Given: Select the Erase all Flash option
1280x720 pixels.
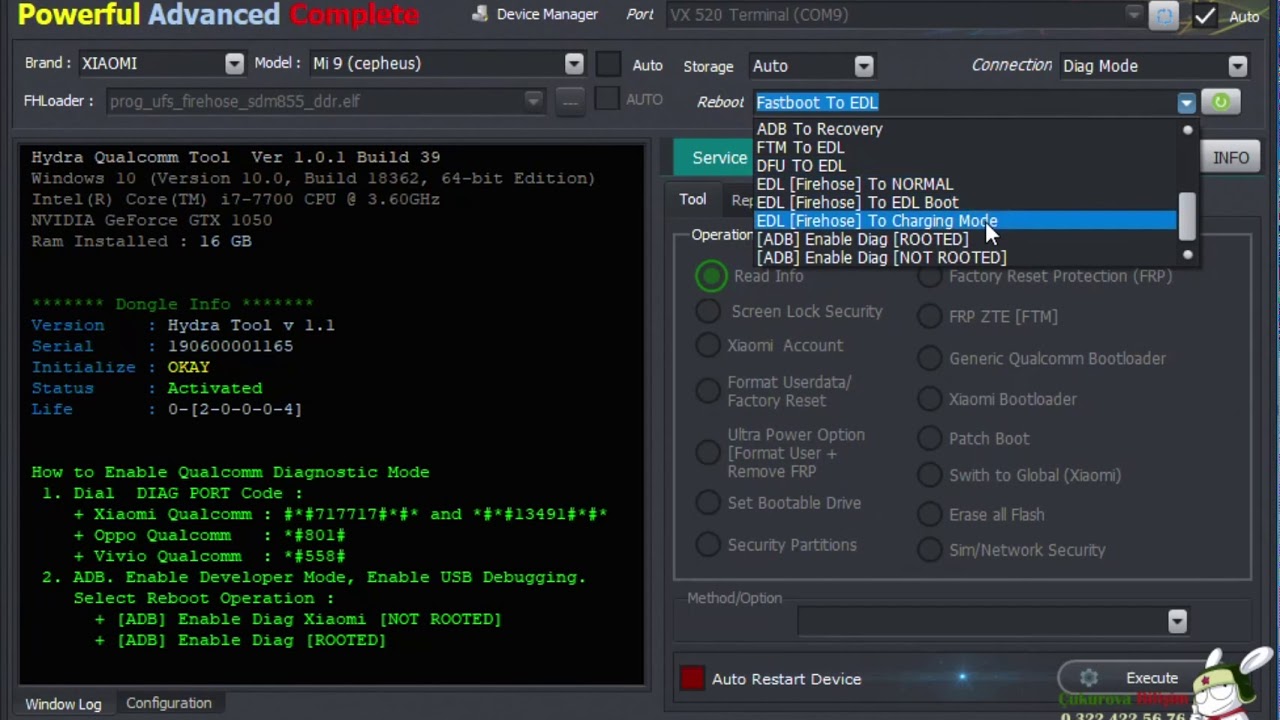Looking at the screenshot, I should point(930,514).
